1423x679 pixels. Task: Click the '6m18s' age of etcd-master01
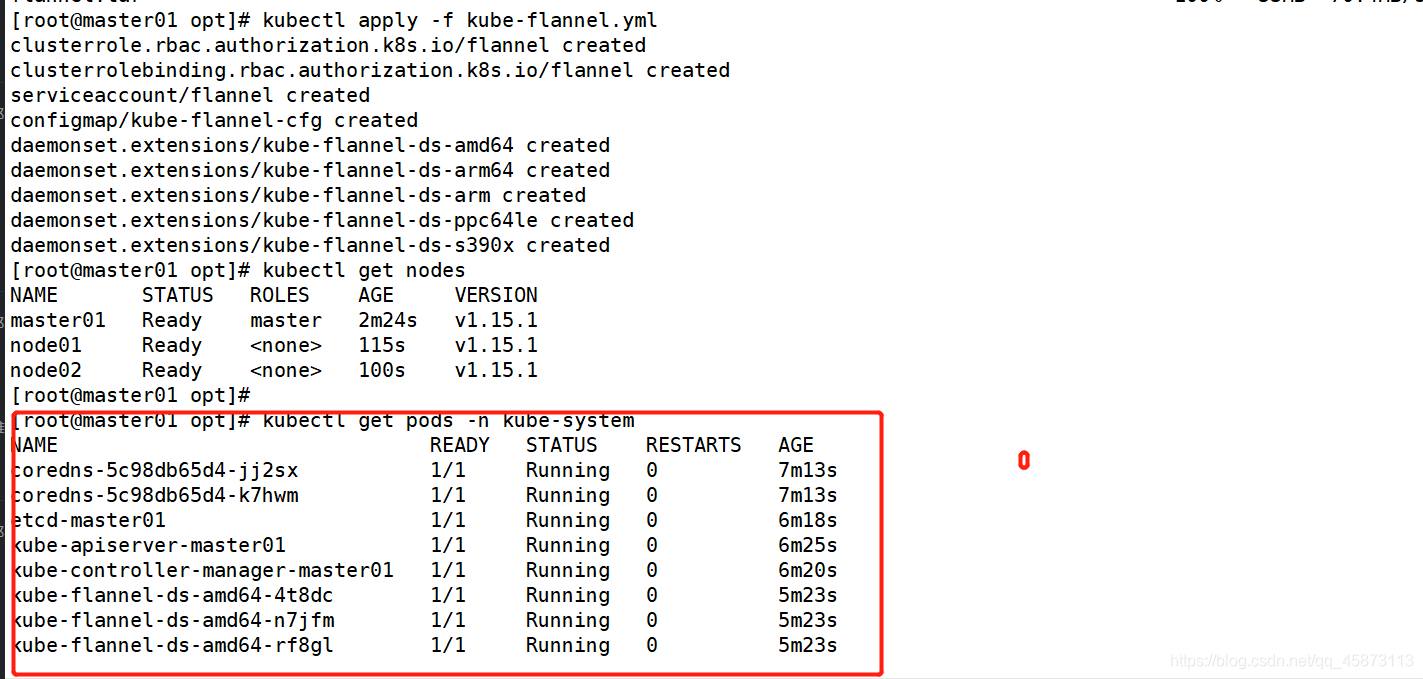808,520
